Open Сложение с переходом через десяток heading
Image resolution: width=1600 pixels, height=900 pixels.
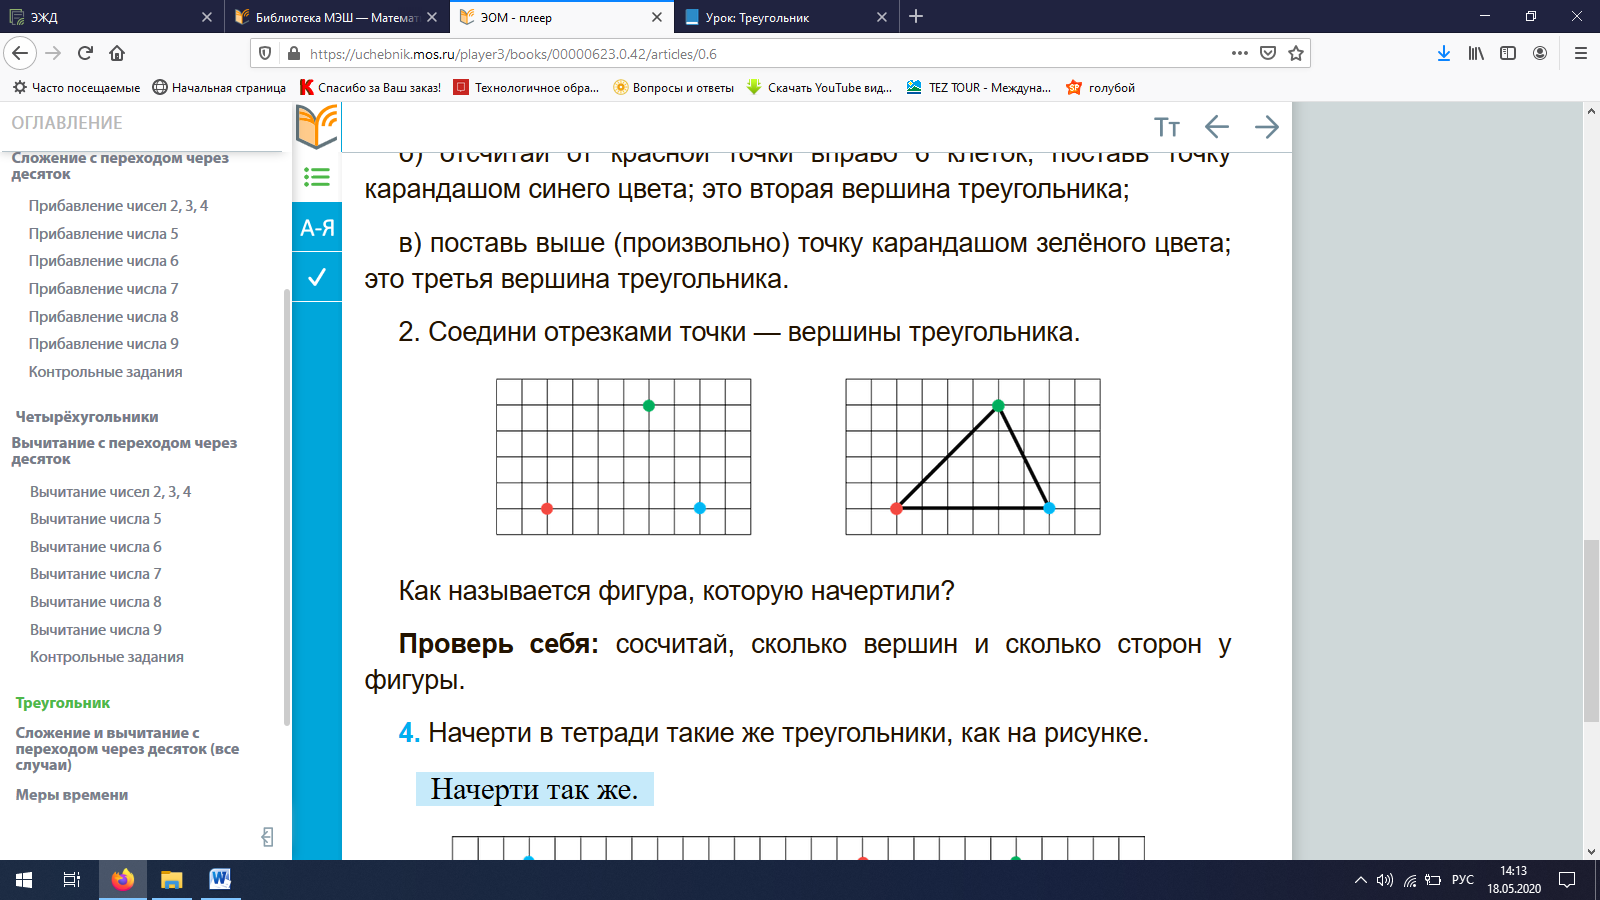point(120,165)
